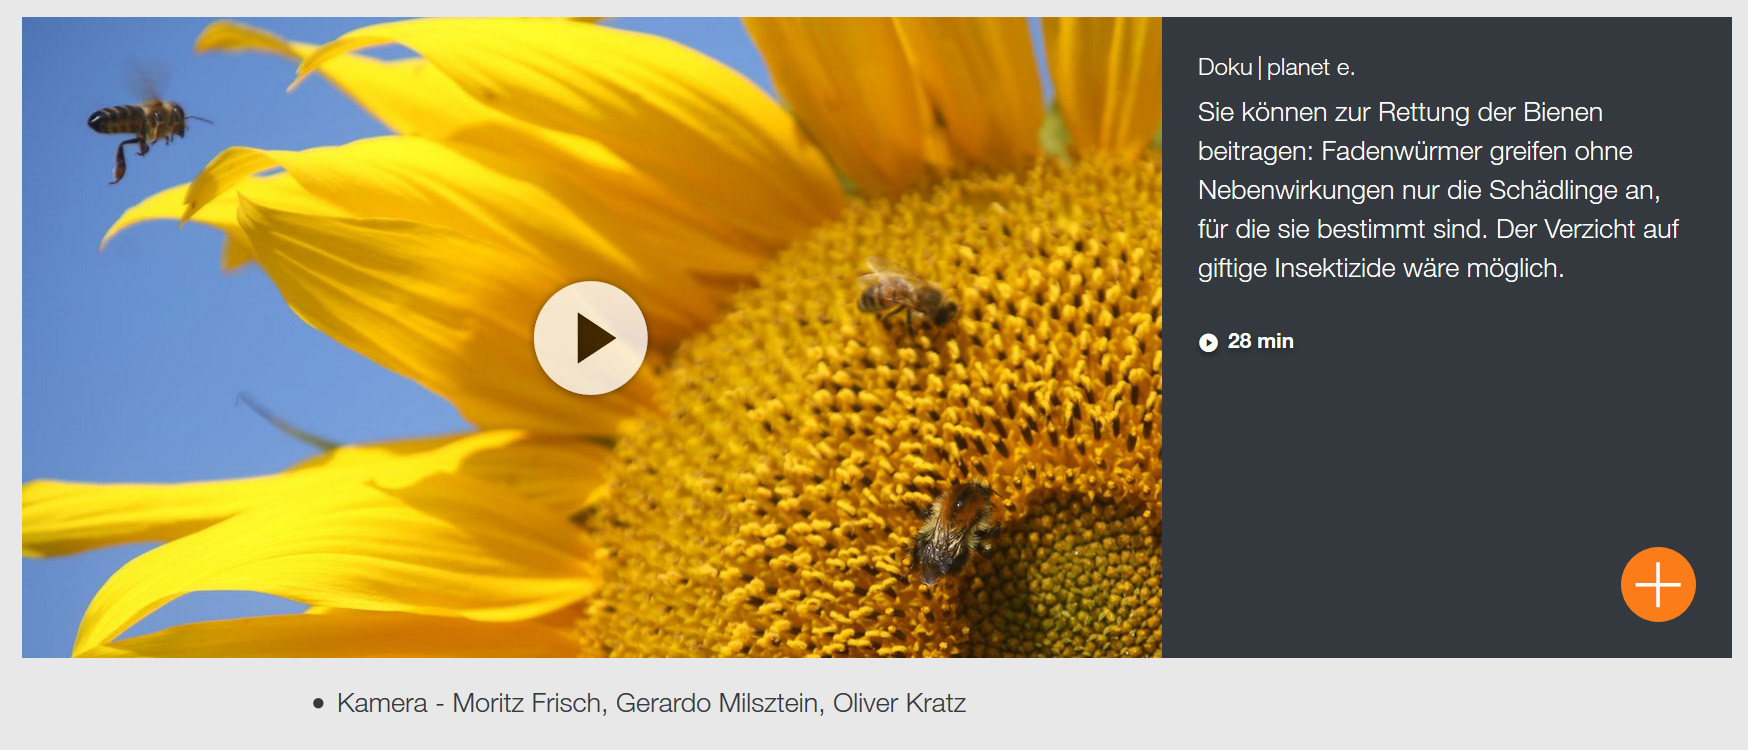Click the 28 min duration text
Image resolution: width=1748 pixels, height=750 pixels.
pos(1260,341)
